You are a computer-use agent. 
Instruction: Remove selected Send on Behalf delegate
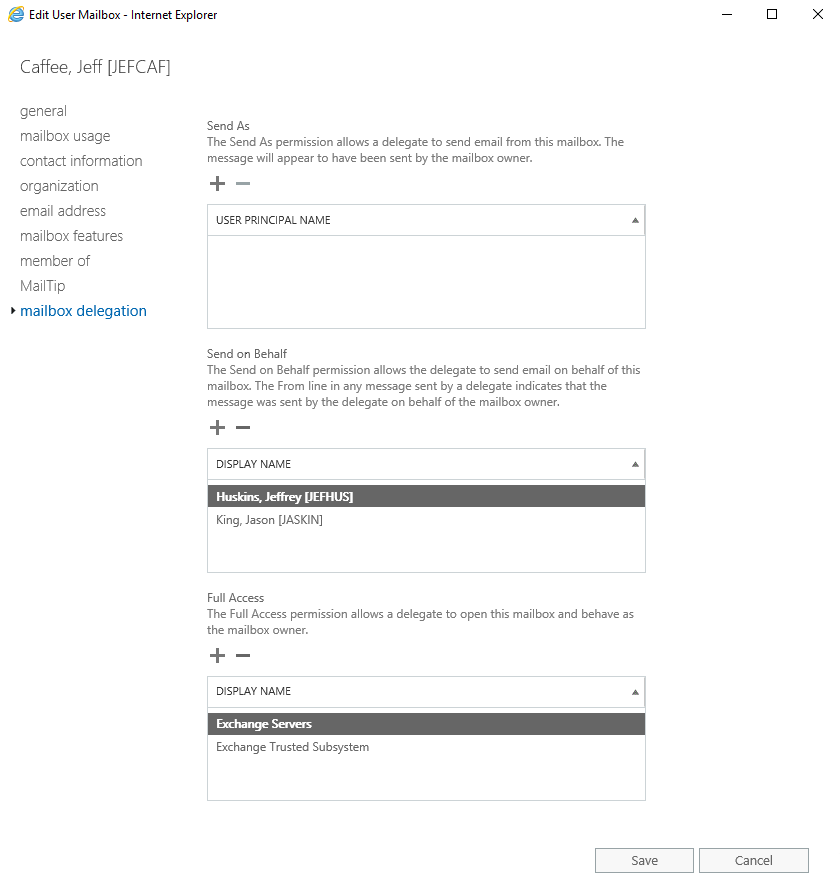243,428
